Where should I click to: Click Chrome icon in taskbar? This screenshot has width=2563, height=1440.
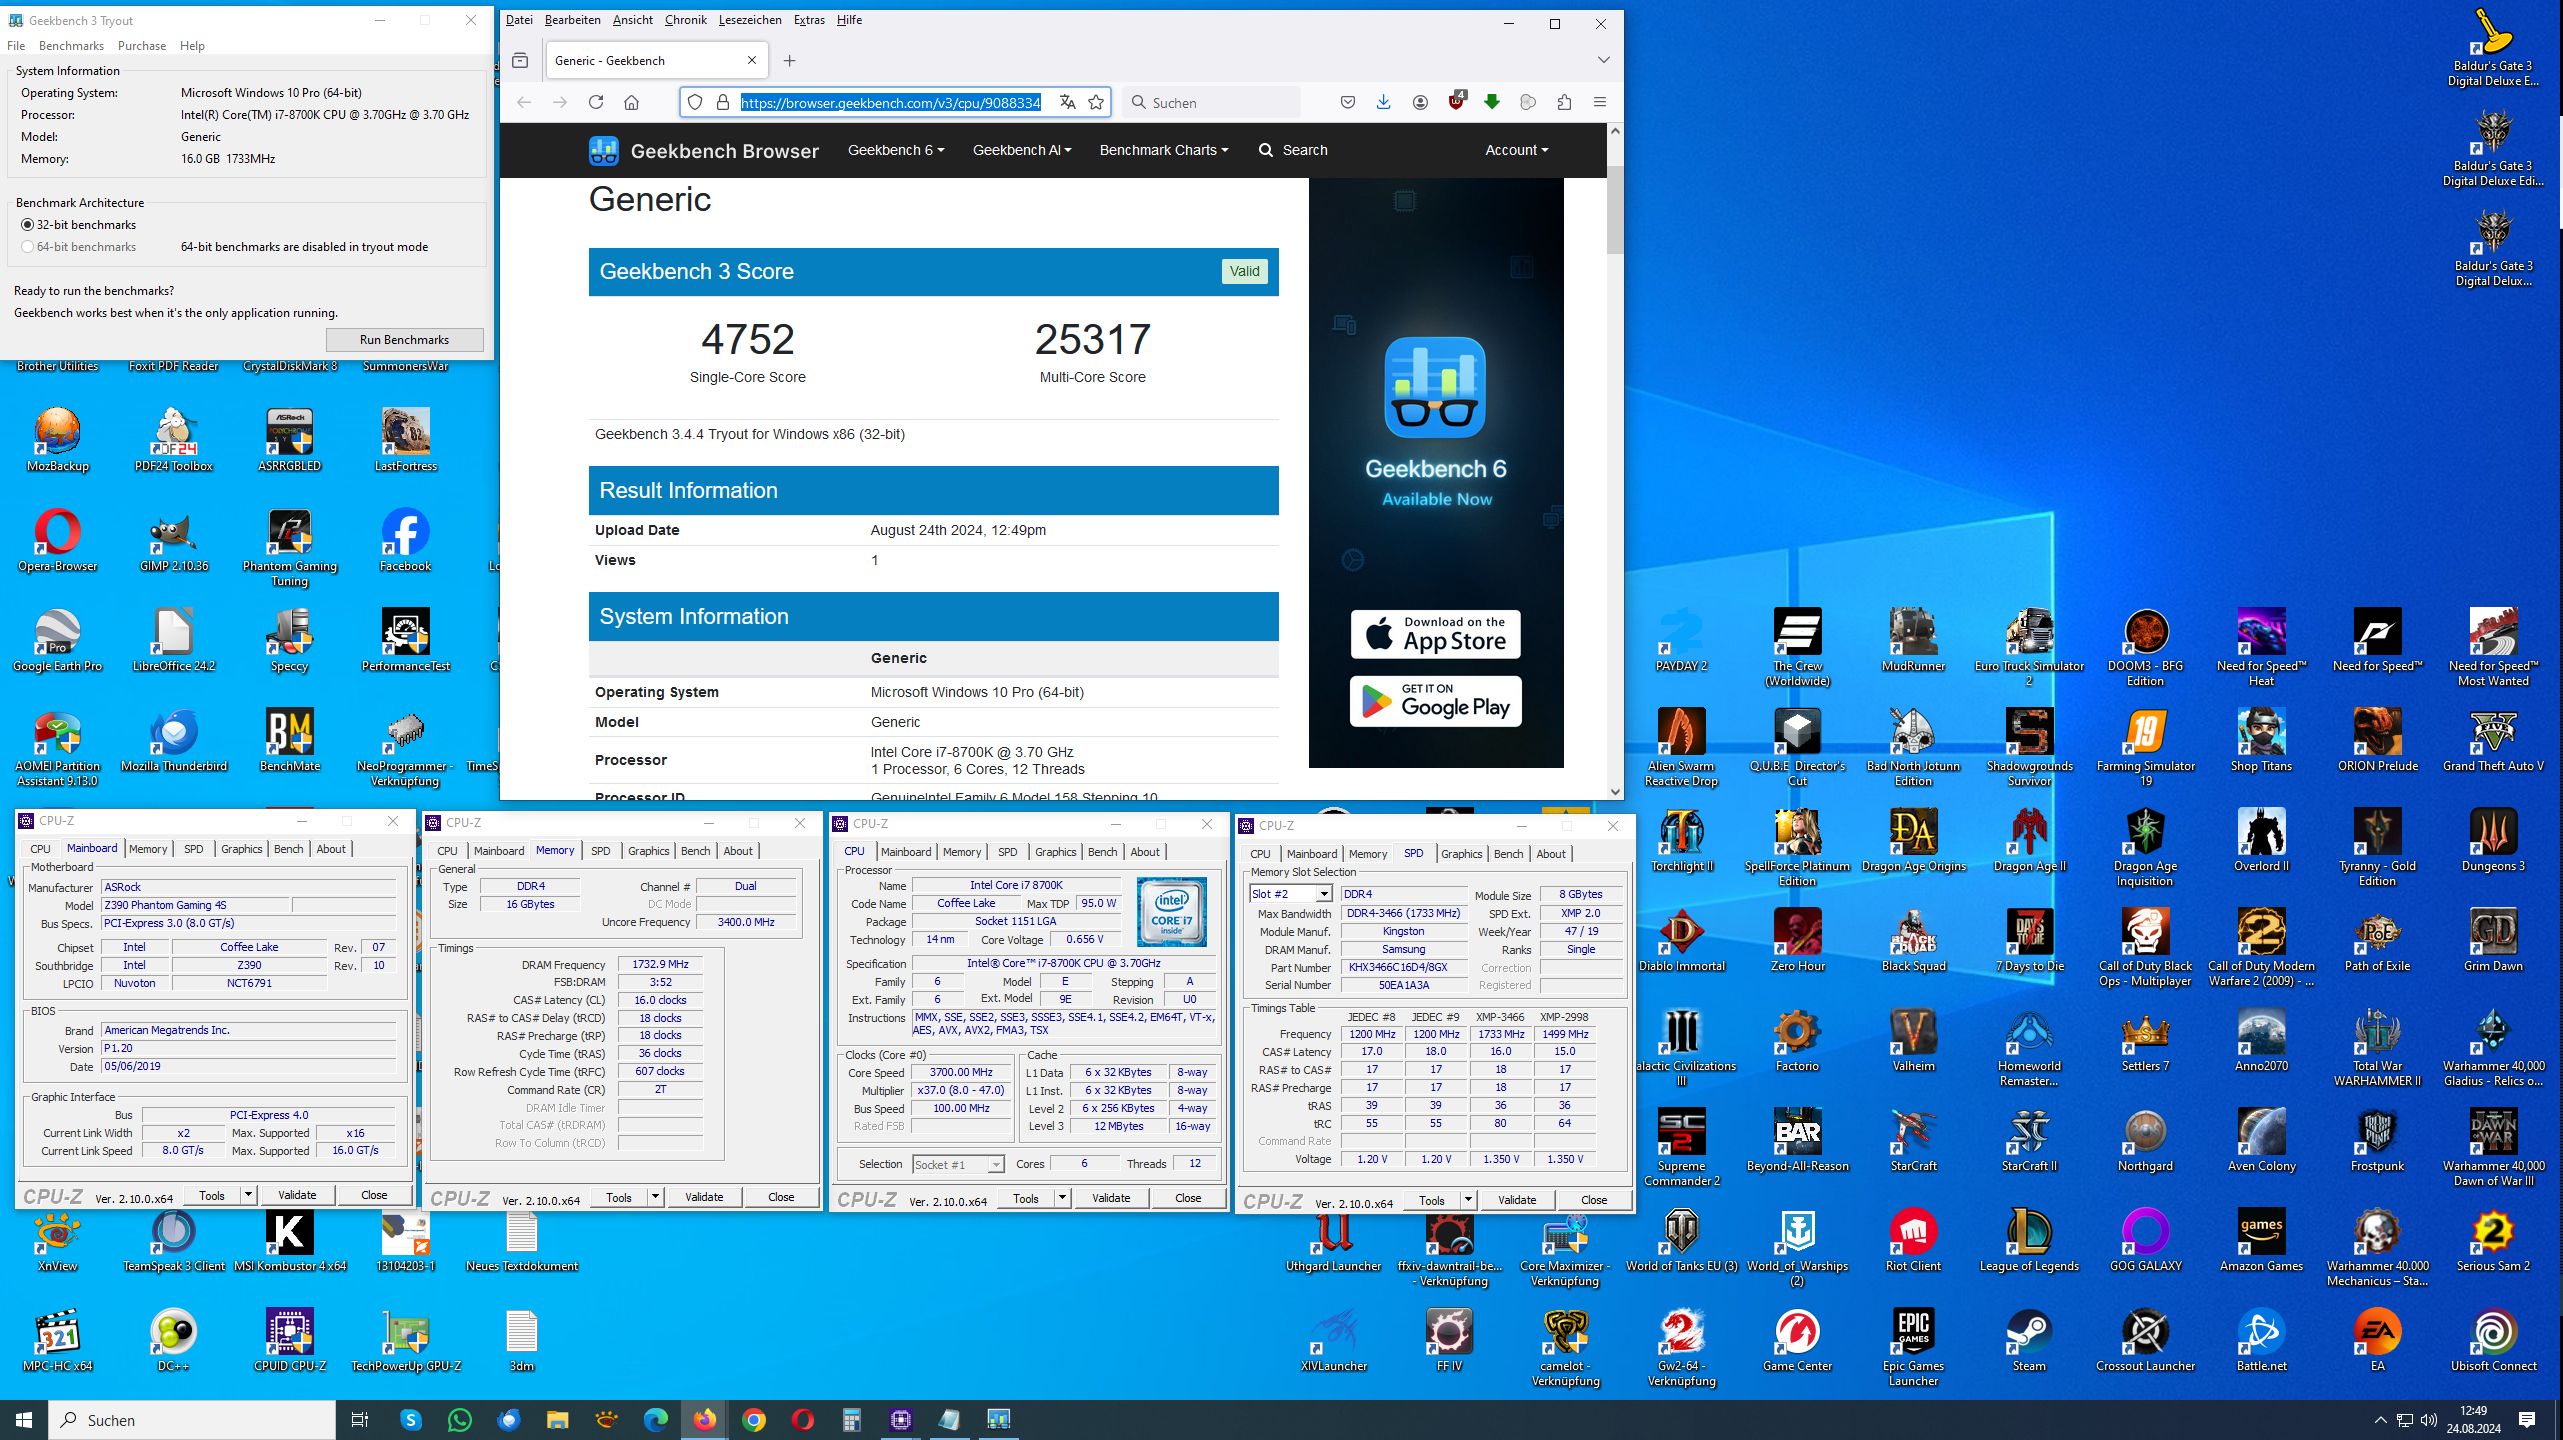point(754,1420)
